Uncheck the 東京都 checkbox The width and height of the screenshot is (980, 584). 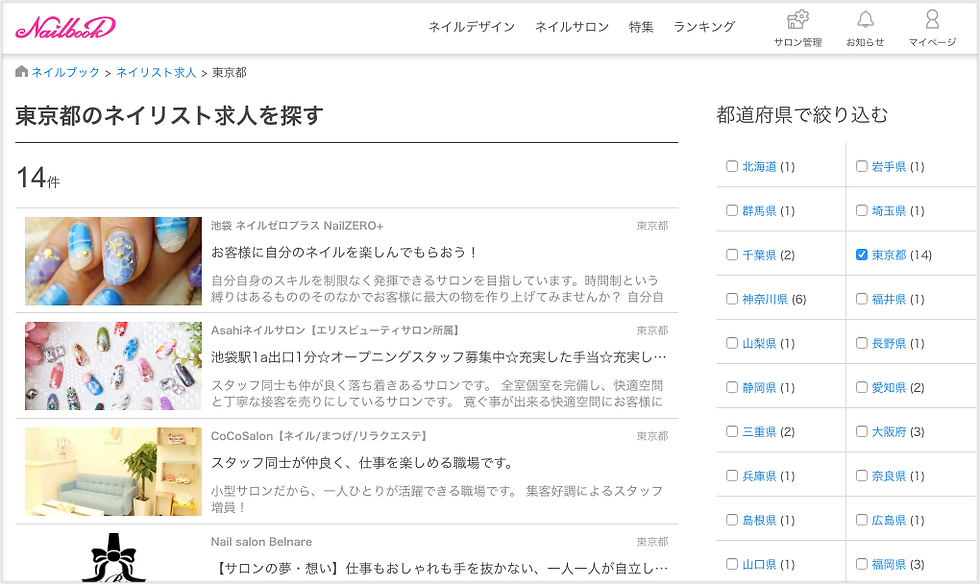(x=861, y=254)
